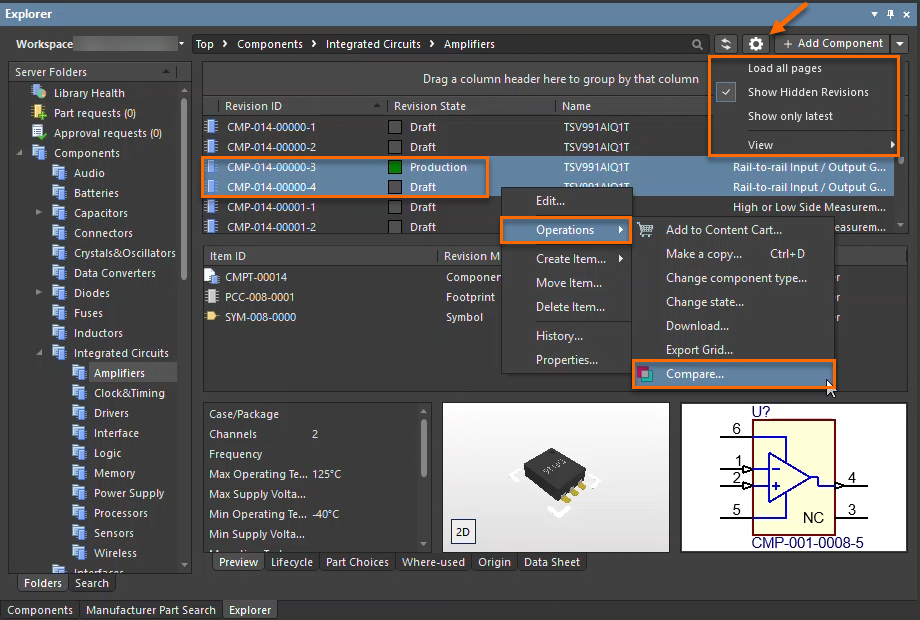Click Draft state swatch of CMP-014-00000-1
This screenshot has height=620, width=920.
[395, 127]
